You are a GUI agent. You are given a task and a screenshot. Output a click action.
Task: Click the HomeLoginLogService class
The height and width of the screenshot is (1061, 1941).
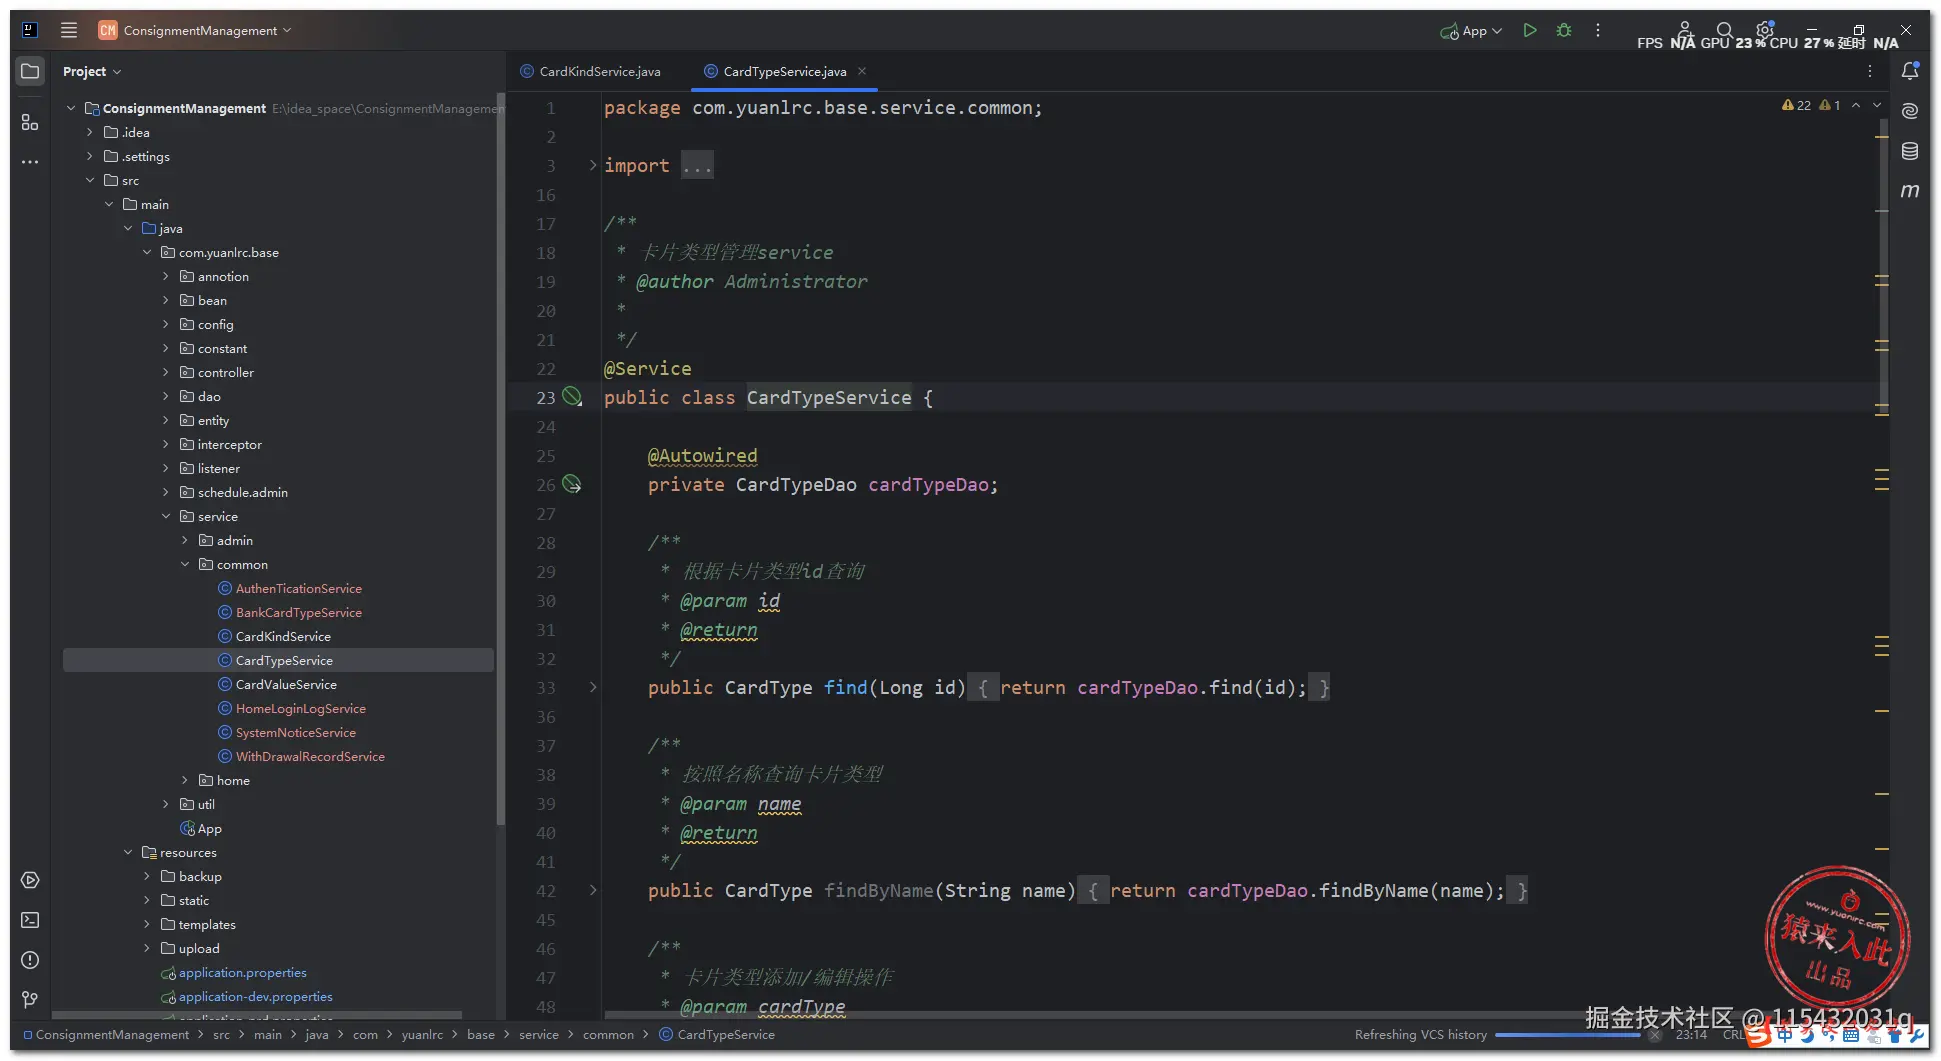point(300,708)
